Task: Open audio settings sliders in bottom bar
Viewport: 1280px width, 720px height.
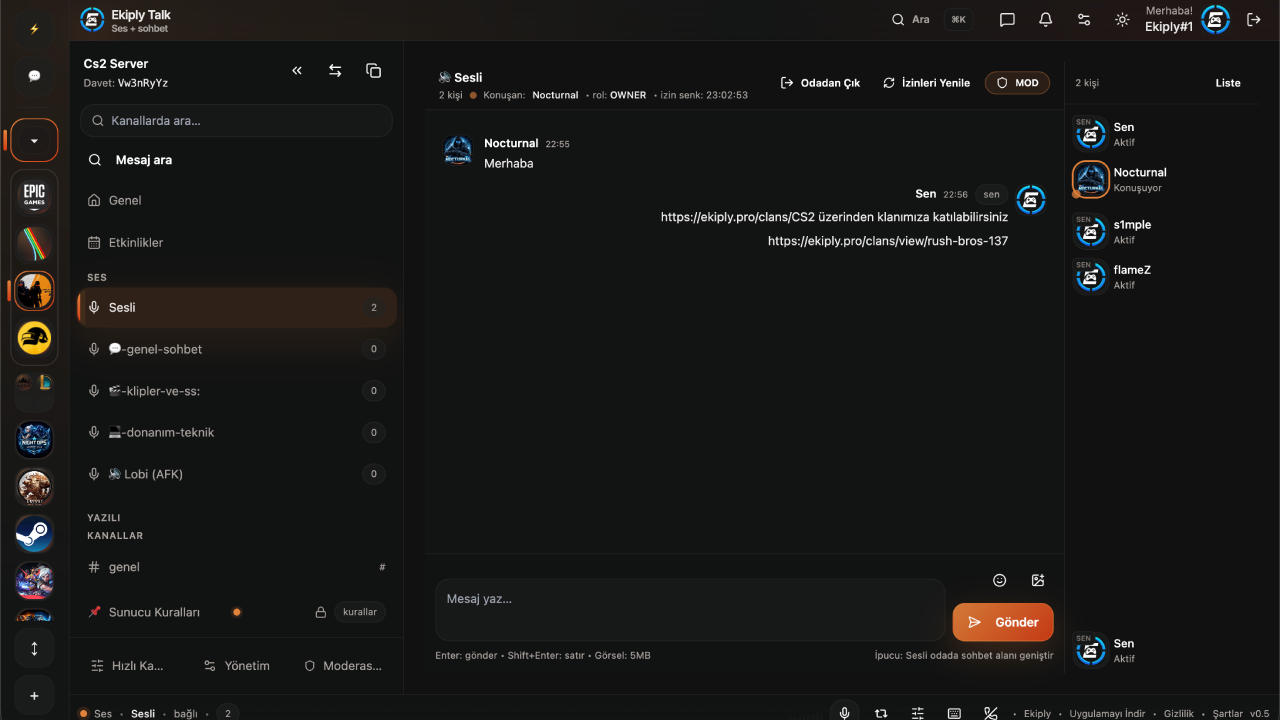Action: 918,713
